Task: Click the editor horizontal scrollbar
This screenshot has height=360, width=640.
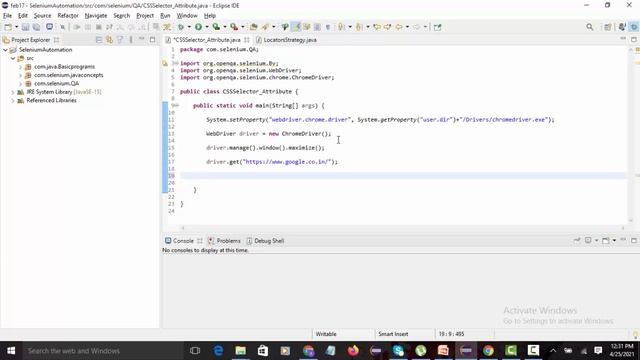Action: 403,228
